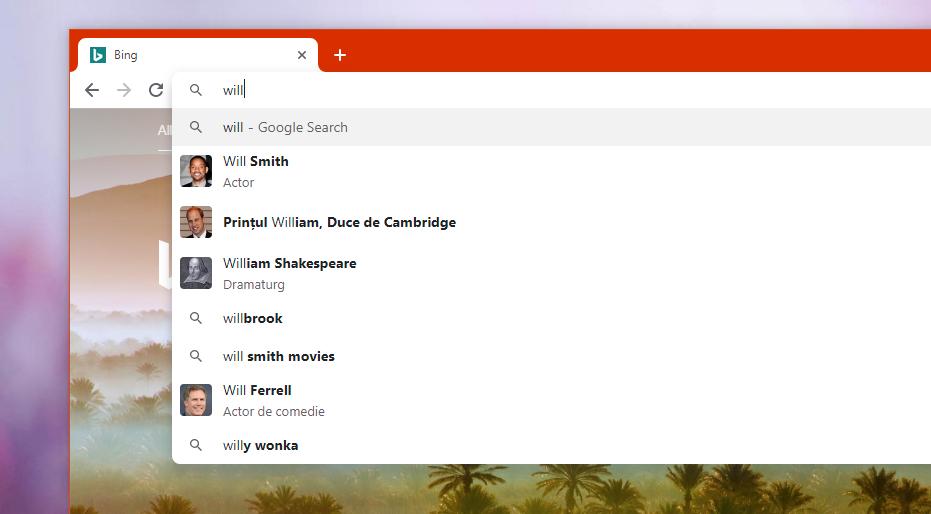Click the magnifier icon beside 'willbrook'
The width and height of the screenshot is (931, 514).
click(196, 318)
